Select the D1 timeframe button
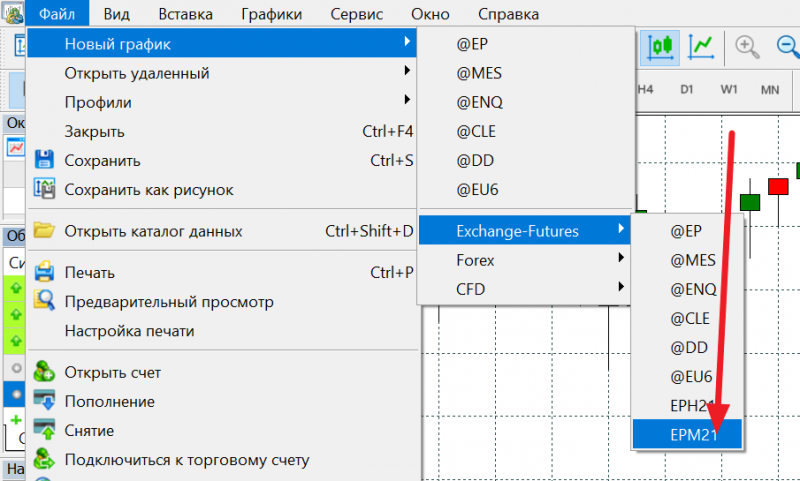The width and height of the screenshot is (800, 481). click(x=687, y=89)
